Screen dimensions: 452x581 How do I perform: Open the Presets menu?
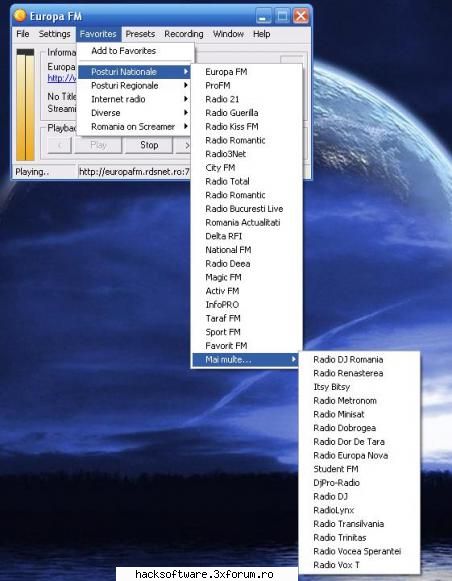pos(140,34)
